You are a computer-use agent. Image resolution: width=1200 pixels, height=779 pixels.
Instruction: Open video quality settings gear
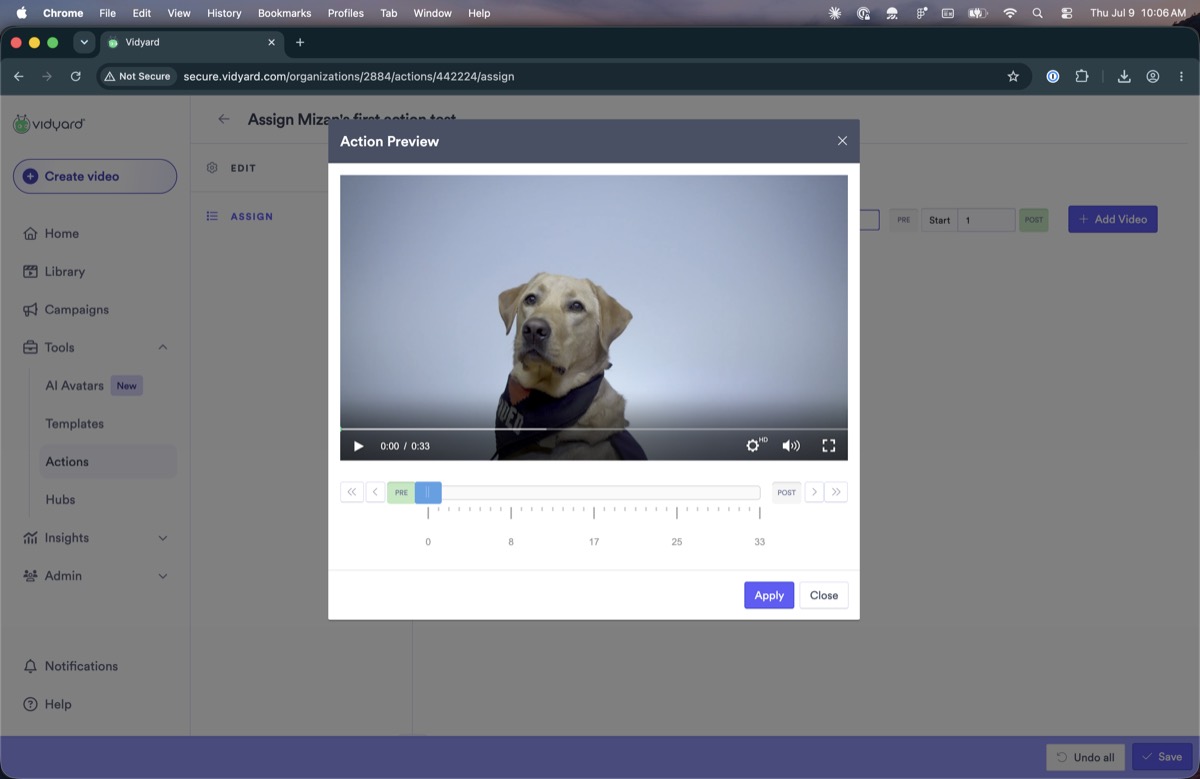point(754,446)
